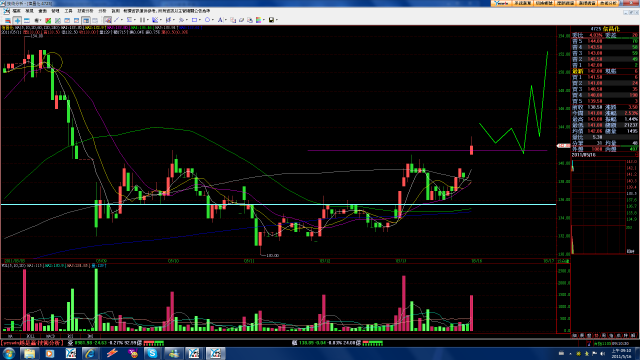Expand the parallel lines tool dropdown
640x360 pixels.
[148, 20]
